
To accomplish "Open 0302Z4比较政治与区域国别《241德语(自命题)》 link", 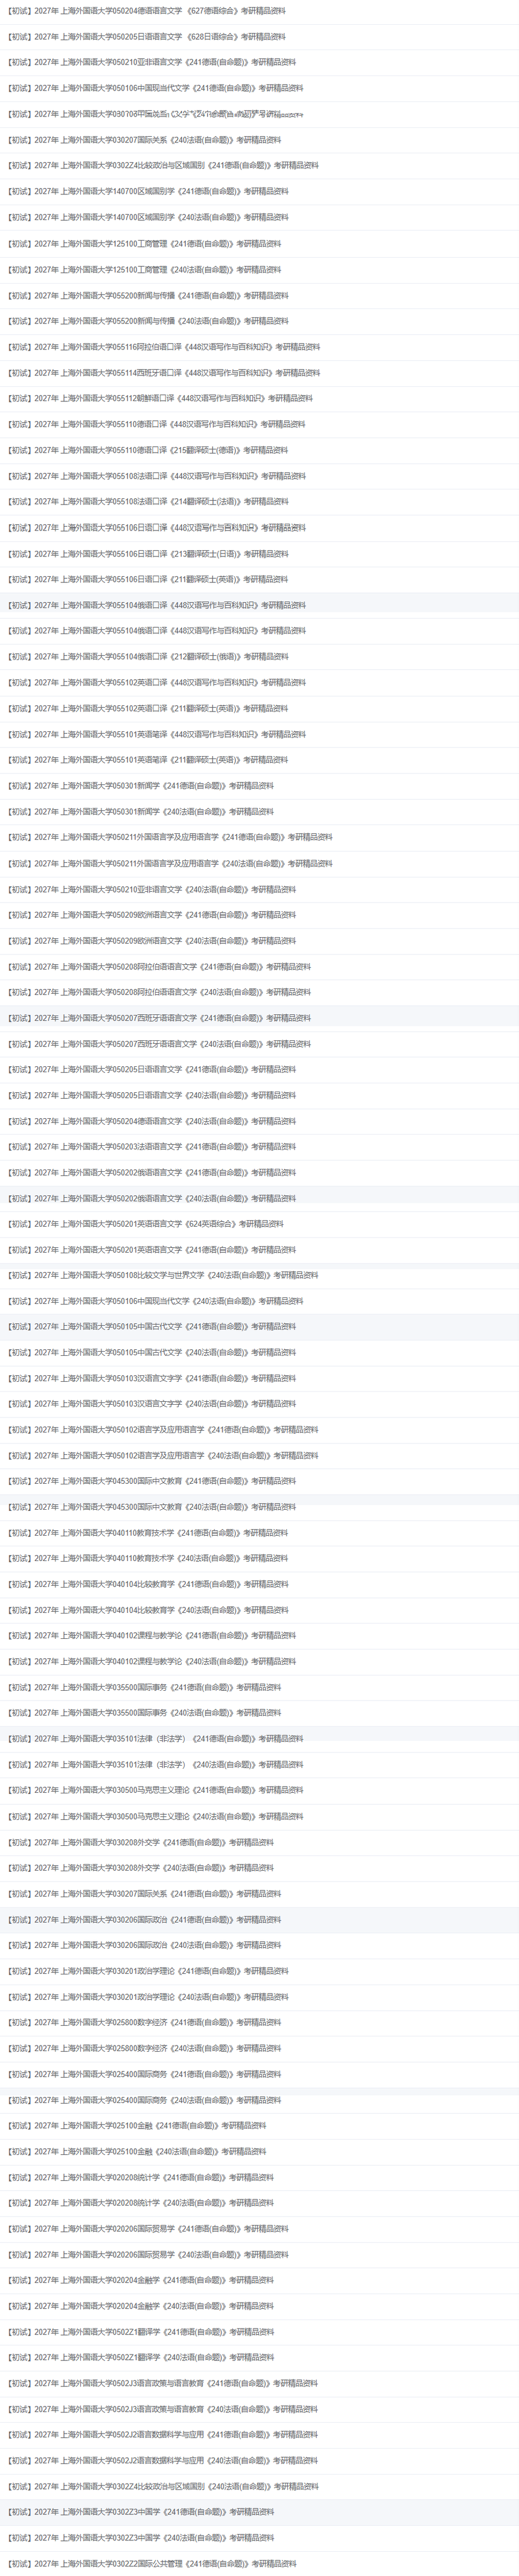I will pyautogui.click(x=163, y=166).
